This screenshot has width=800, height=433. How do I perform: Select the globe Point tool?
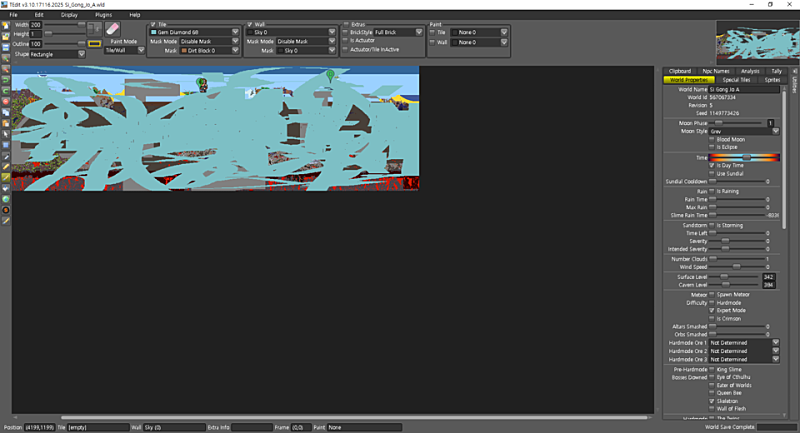point(6,199)
